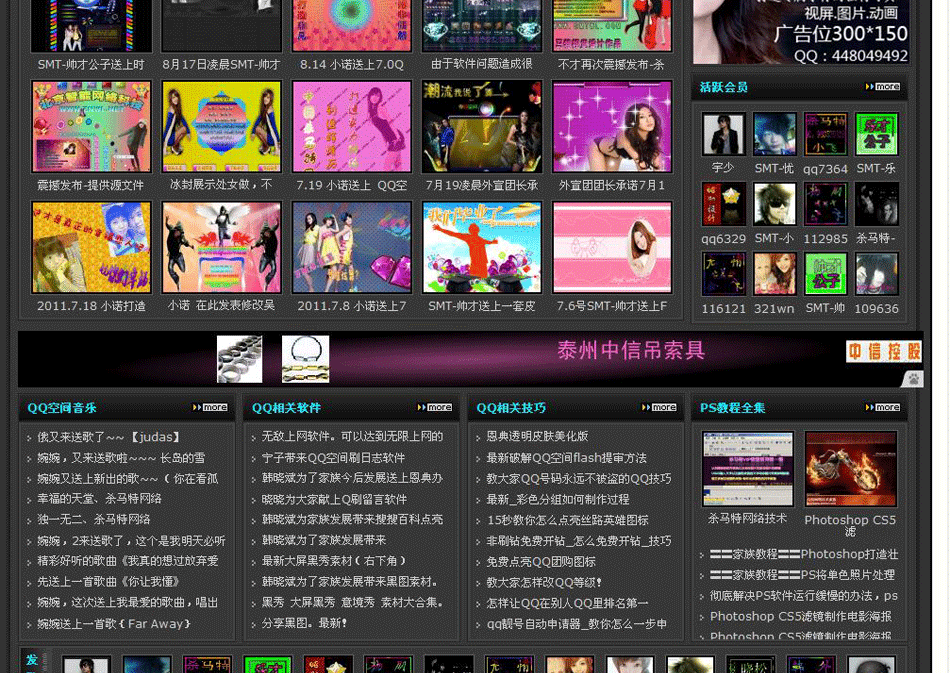Open link 无敌上网软件。可以达到无限上网的
Screen dimensions: 950x673
point(352,436)
